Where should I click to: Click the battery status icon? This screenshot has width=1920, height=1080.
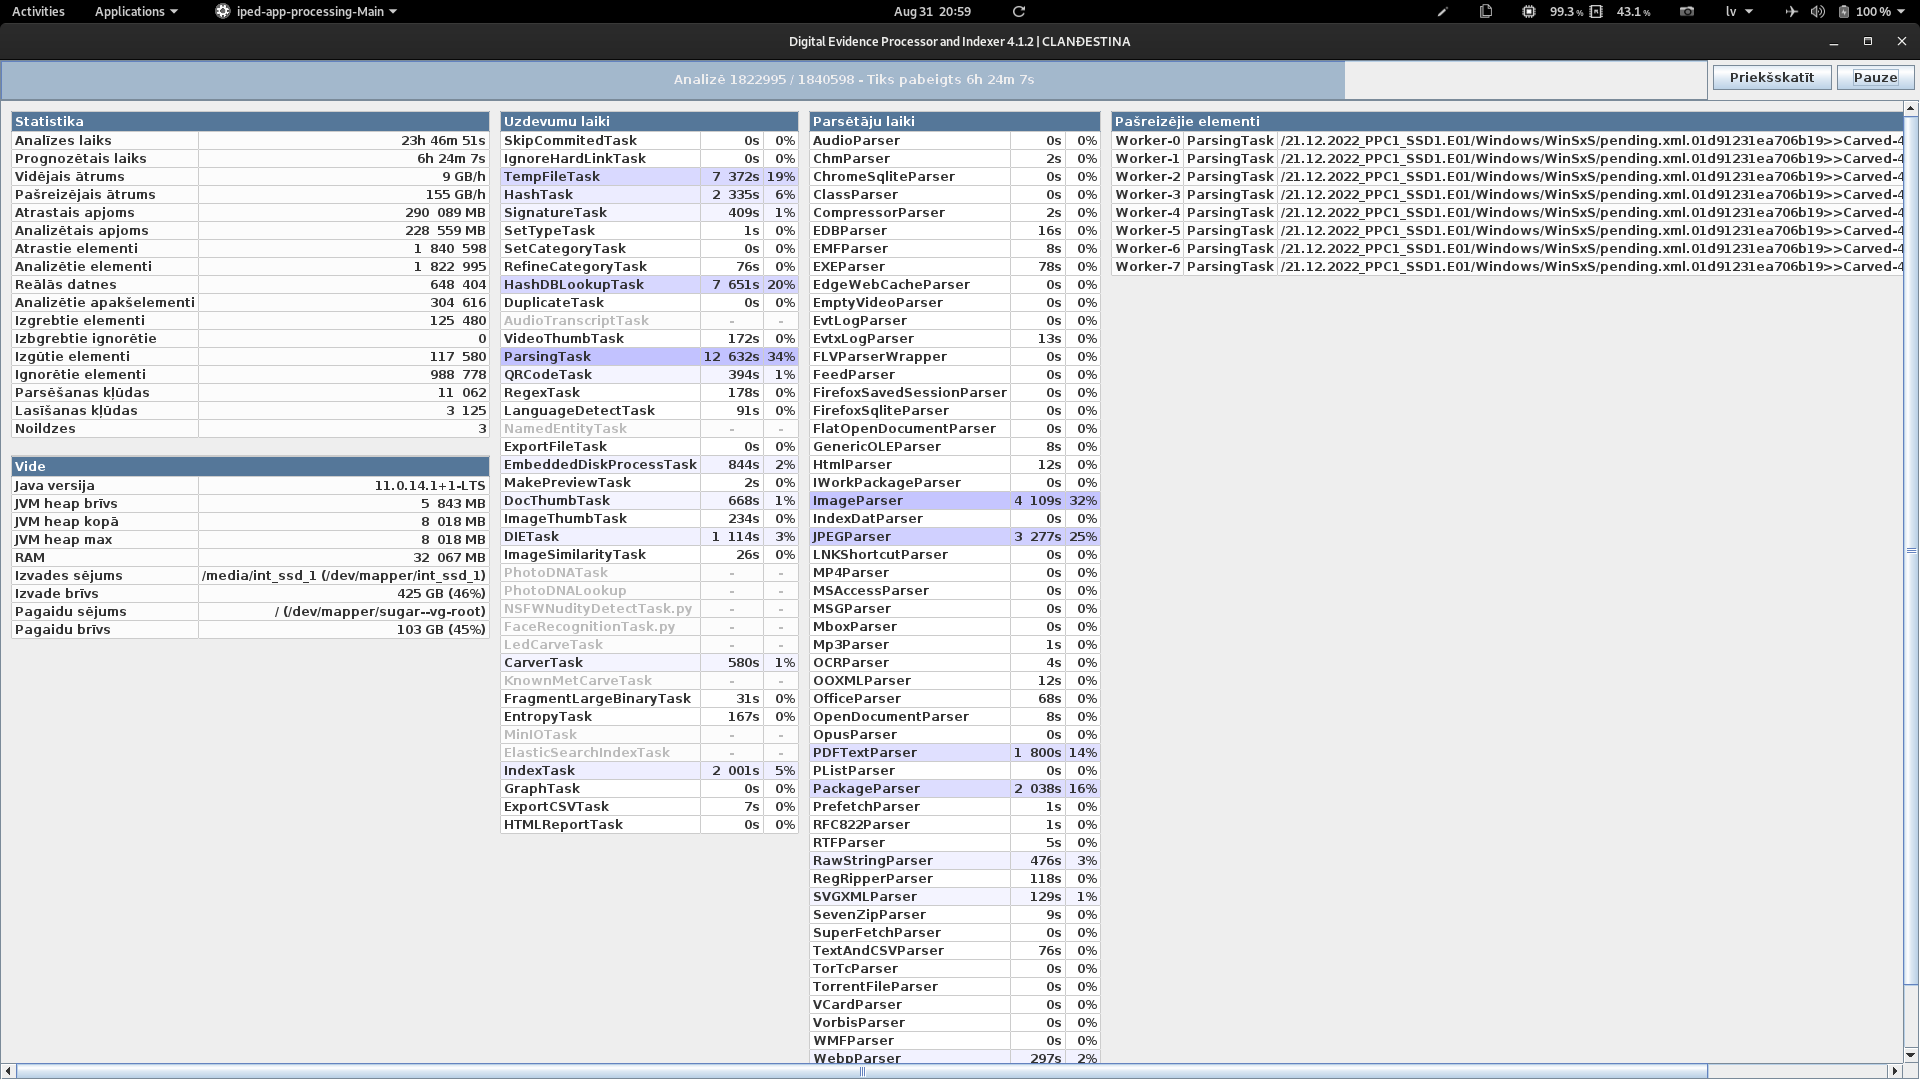(x=1844, y=12)
